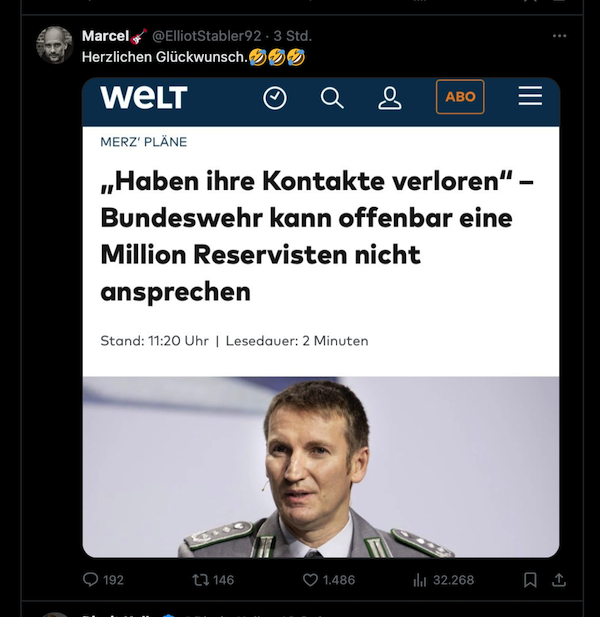Enlarge the photo of uniformed officer
The image size is (600, 617).
coord(321,467)
